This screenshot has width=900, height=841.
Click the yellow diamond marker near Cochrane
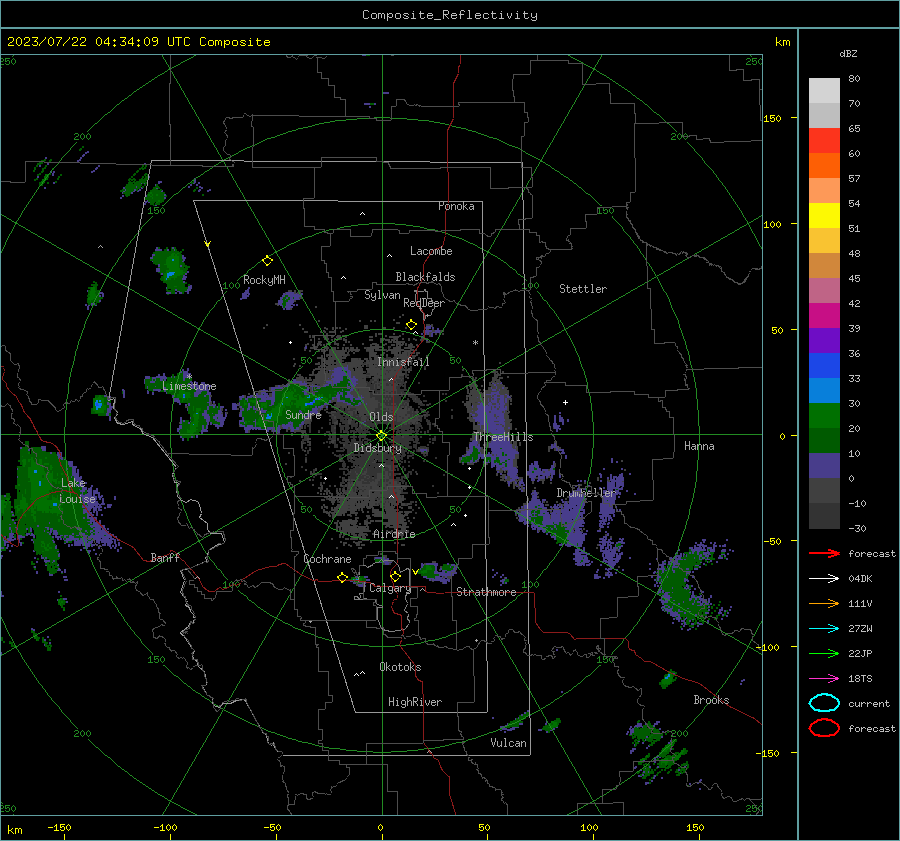point(342,577)
